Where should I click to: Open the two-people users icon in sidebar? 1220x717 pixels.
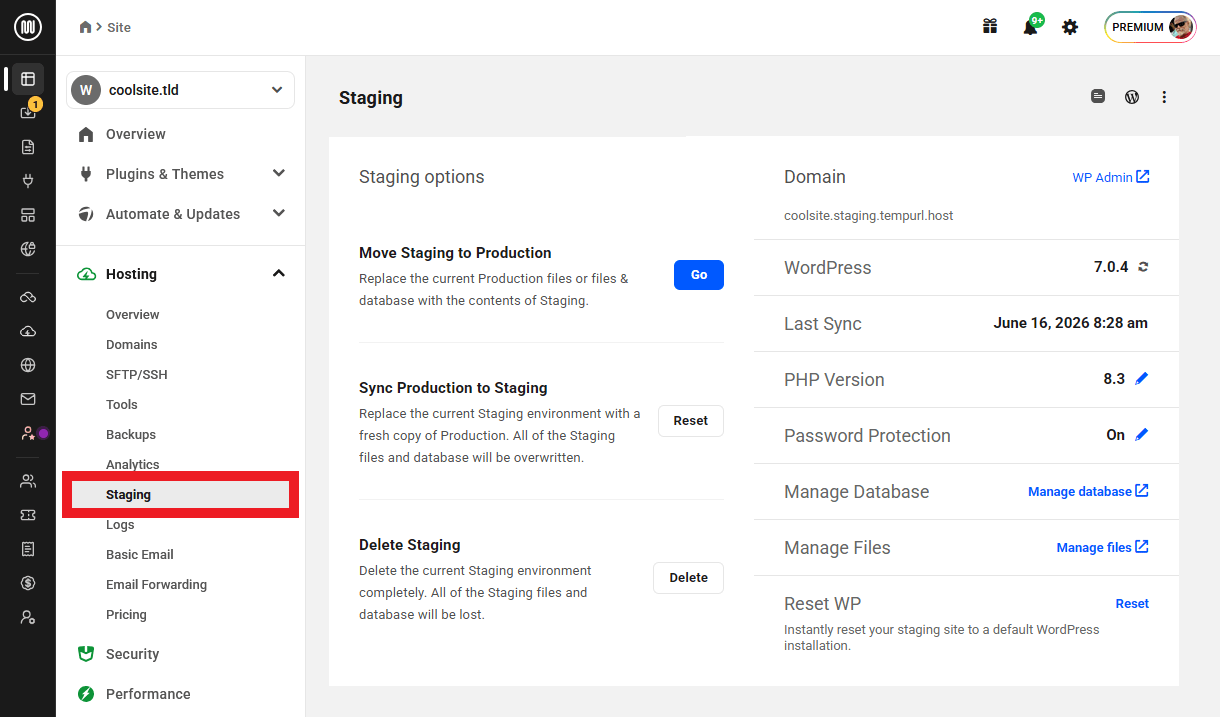coord(28,481)
